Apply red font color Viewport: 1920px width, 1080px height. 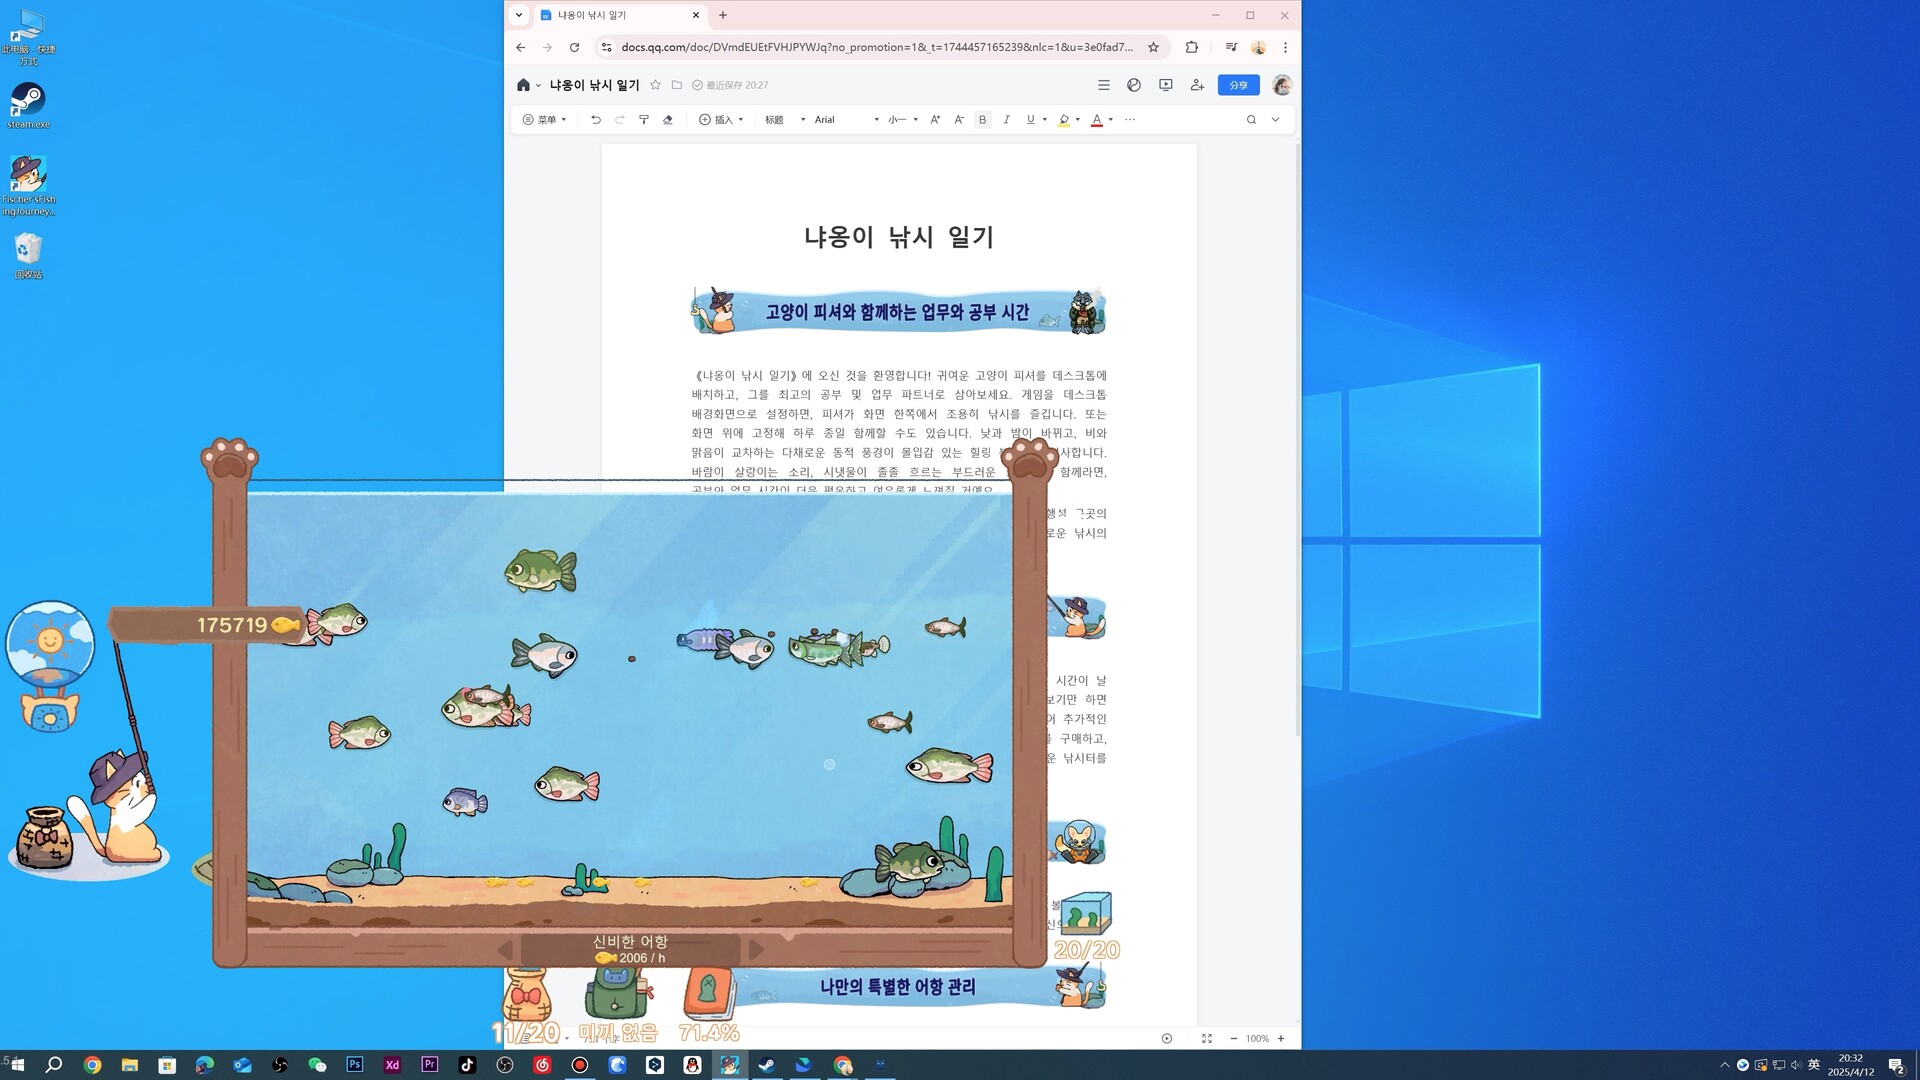tap(1097, 119)
